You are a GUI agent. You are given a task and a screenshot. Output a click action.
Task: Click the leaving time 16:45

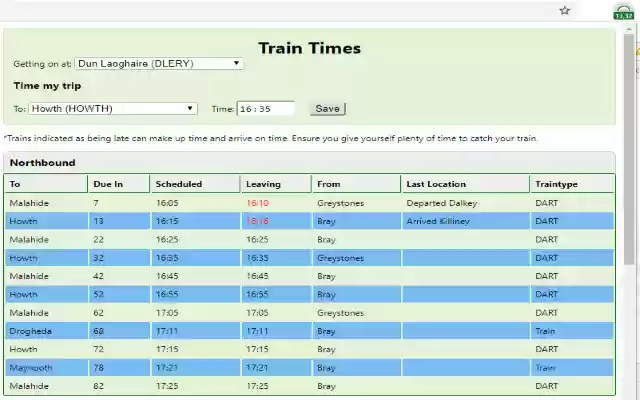coord(258,276)
